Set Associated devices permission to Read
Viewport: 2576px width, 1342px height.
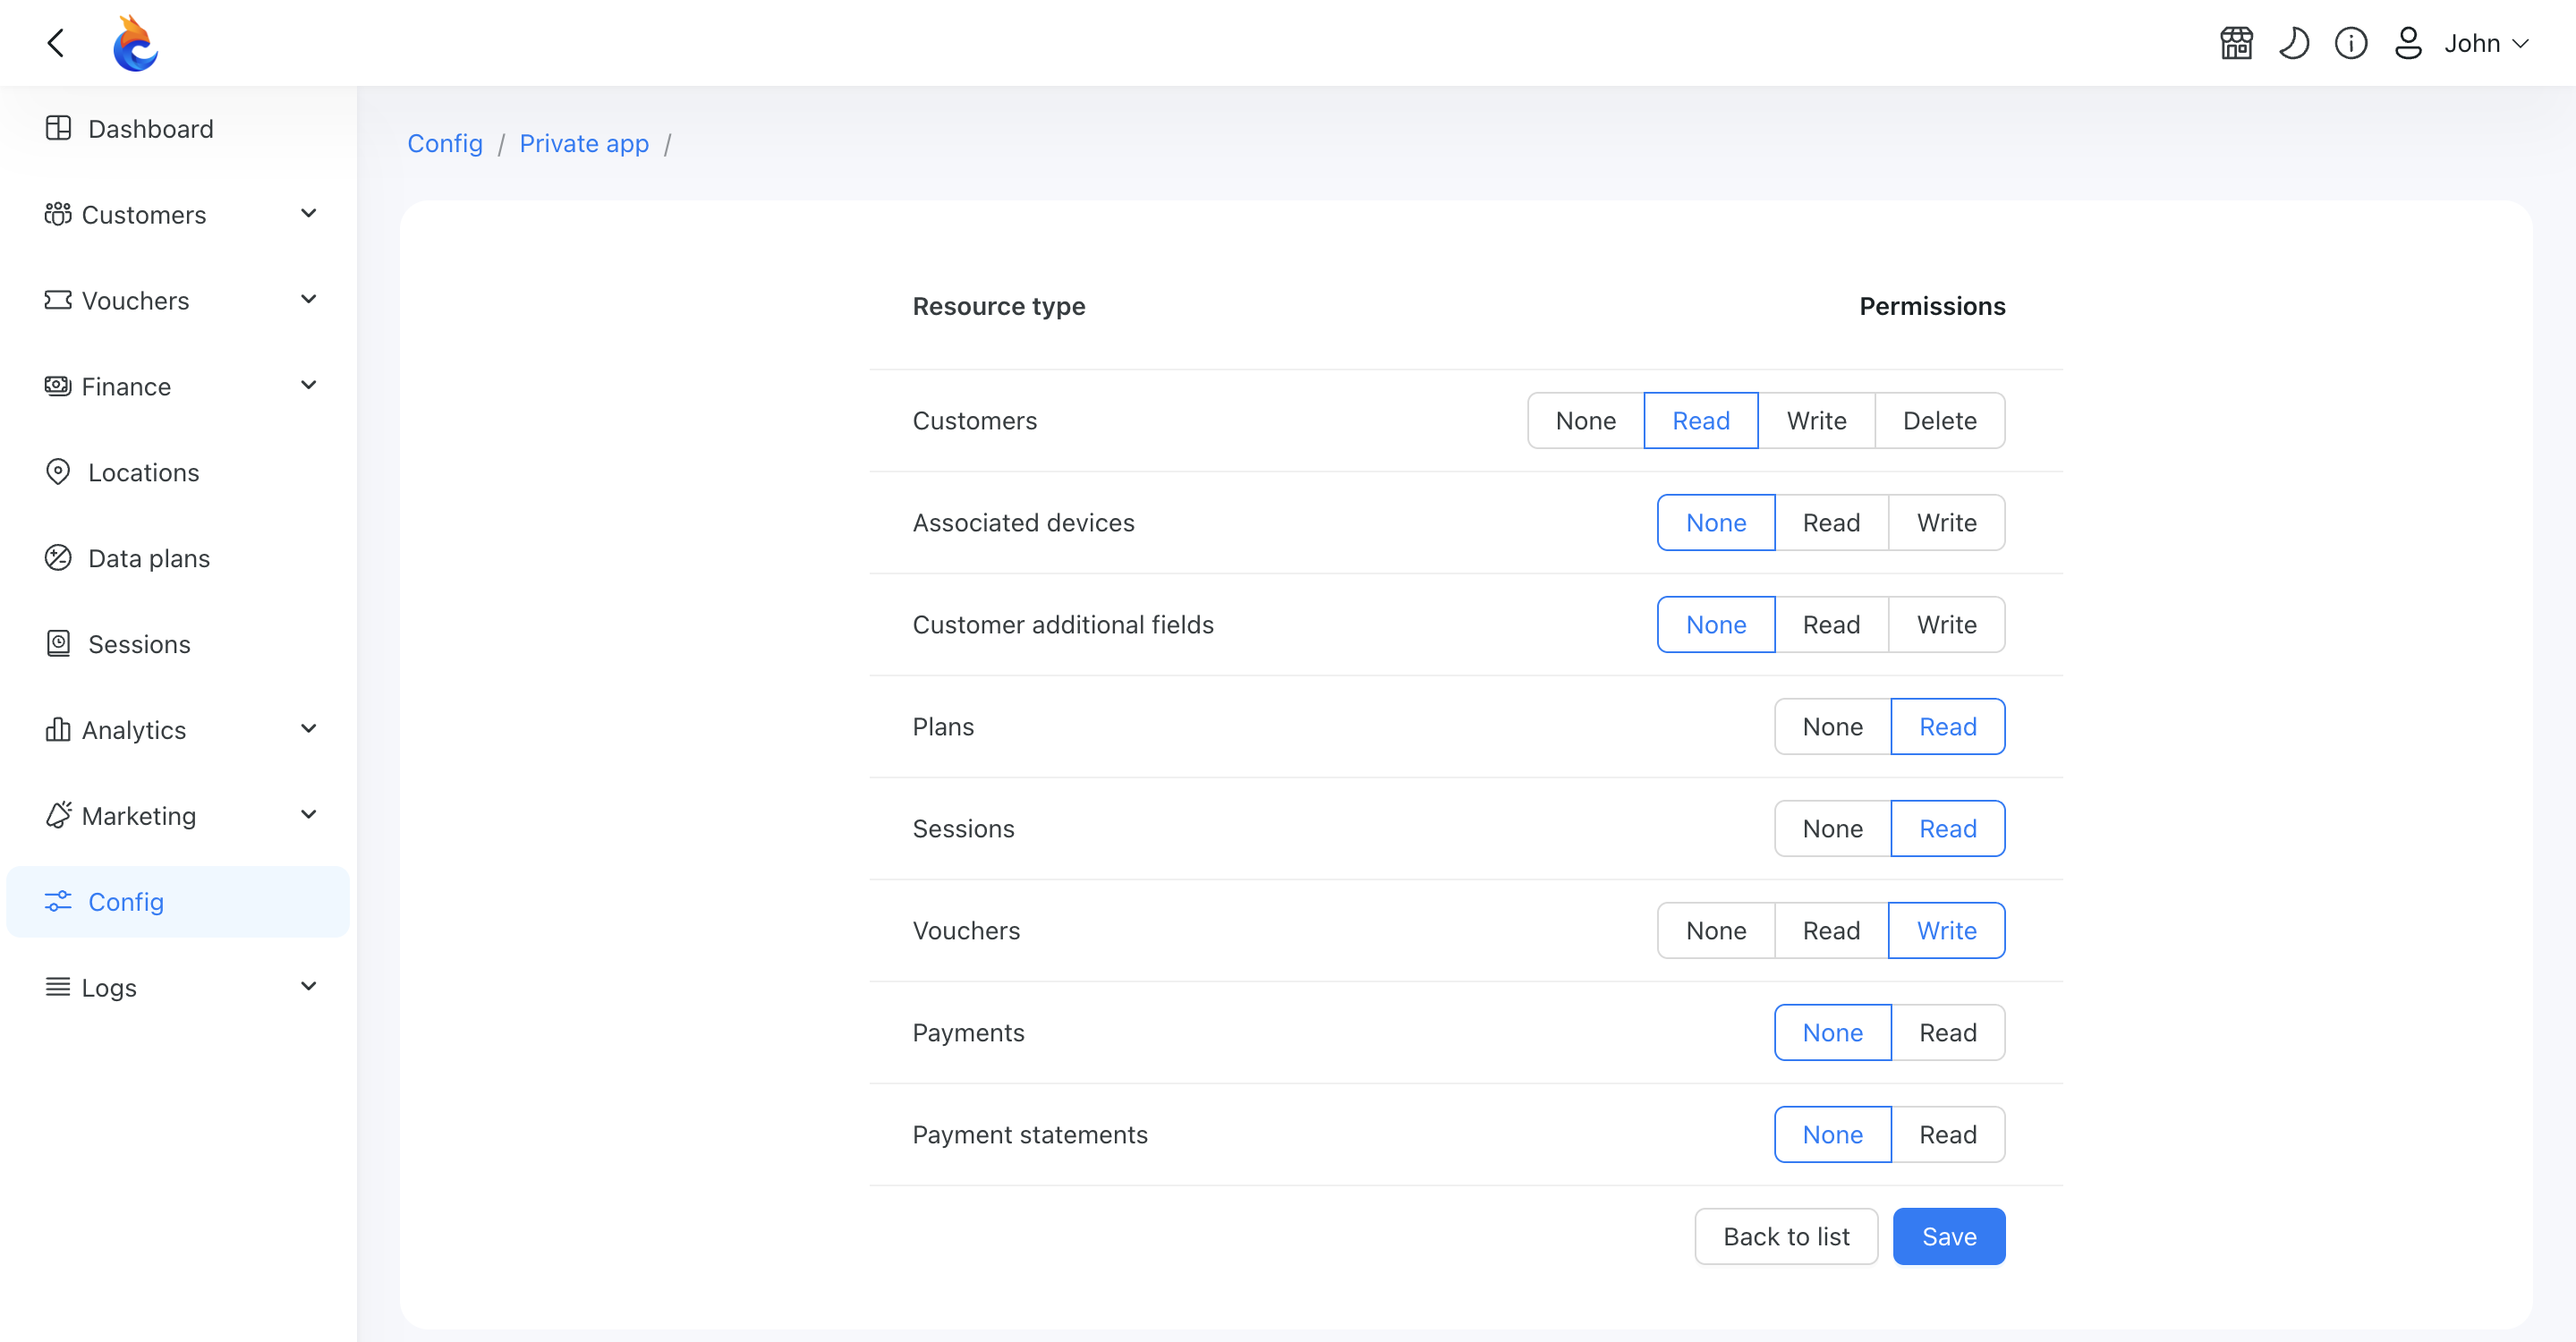[1831, 523]
